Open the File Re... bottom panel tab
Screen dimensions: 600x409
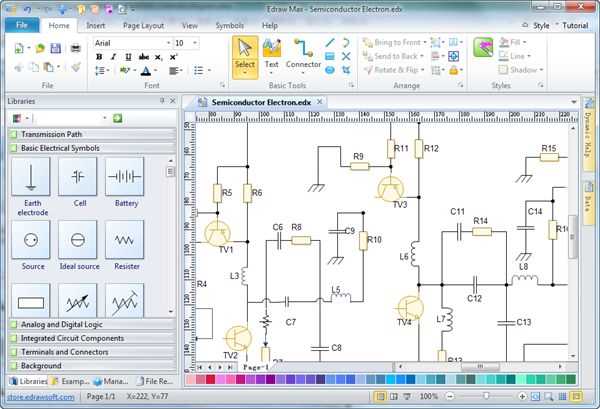coord(155,381)
